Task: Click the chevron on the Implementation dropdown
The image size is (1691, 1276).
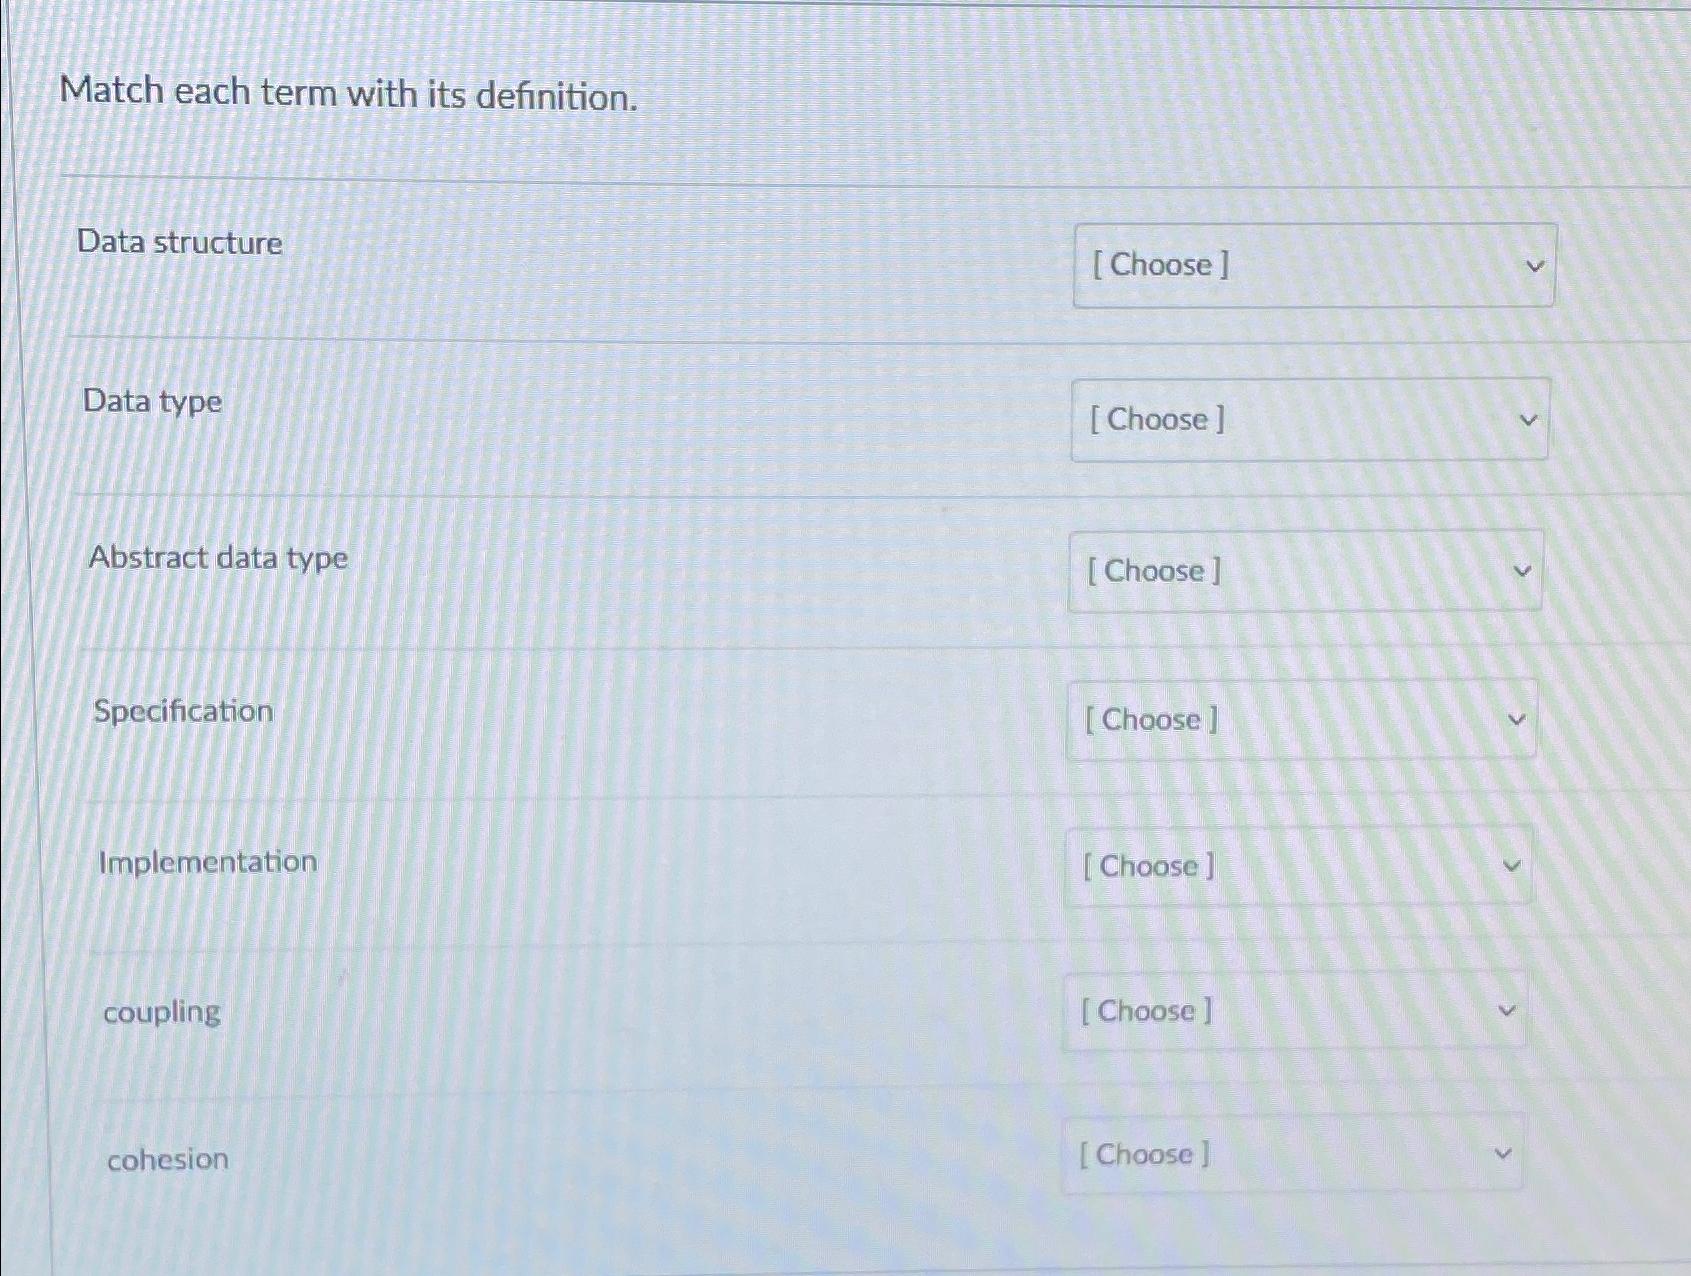Action: pos(1511,866)
